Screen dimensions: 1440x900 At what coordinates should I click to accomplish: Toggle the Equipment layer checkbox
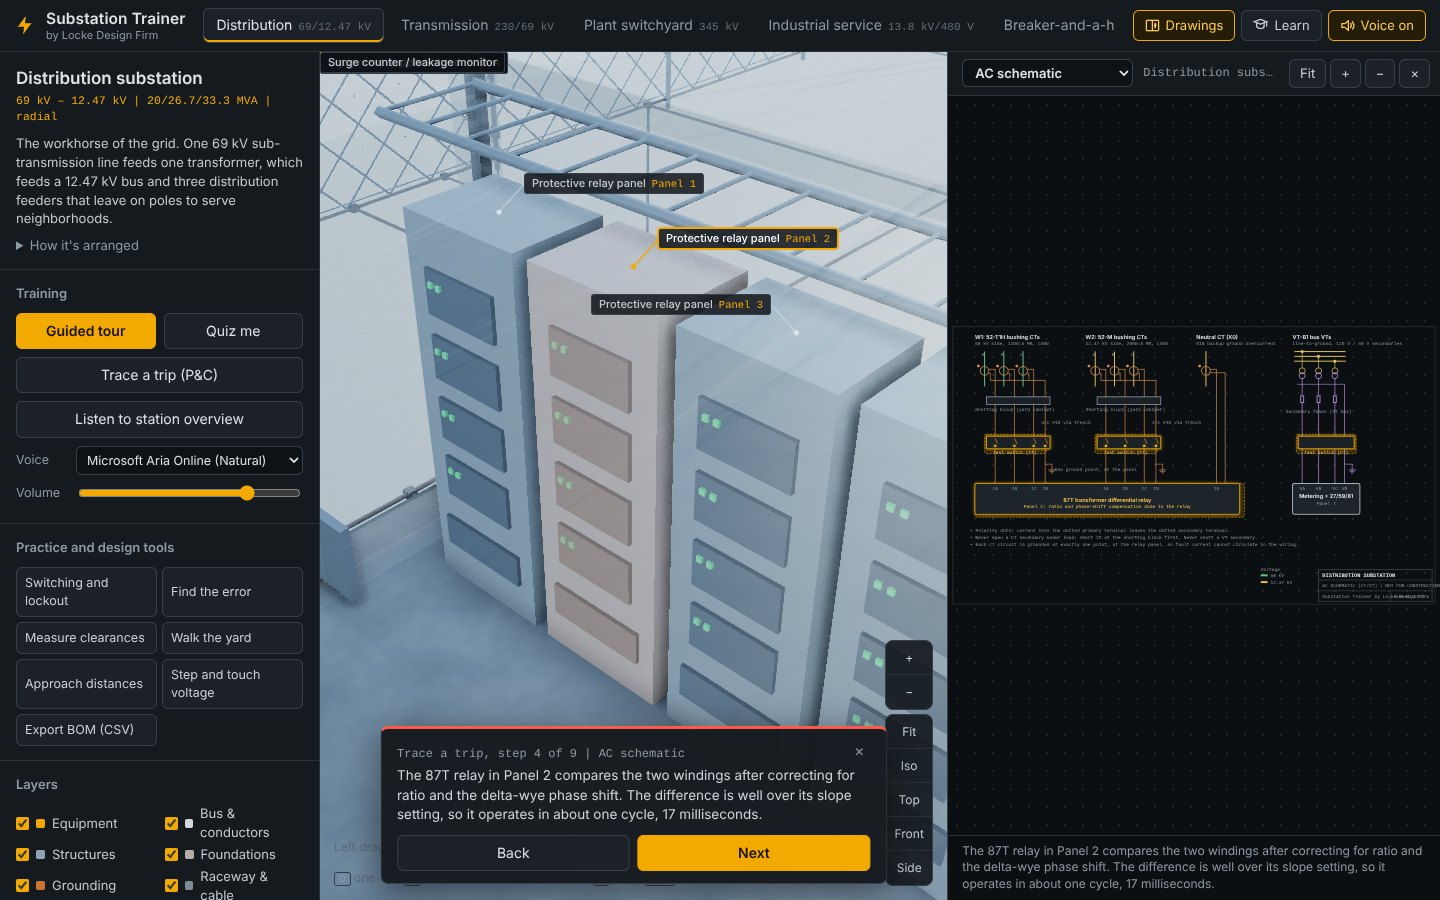click(22, 824)
